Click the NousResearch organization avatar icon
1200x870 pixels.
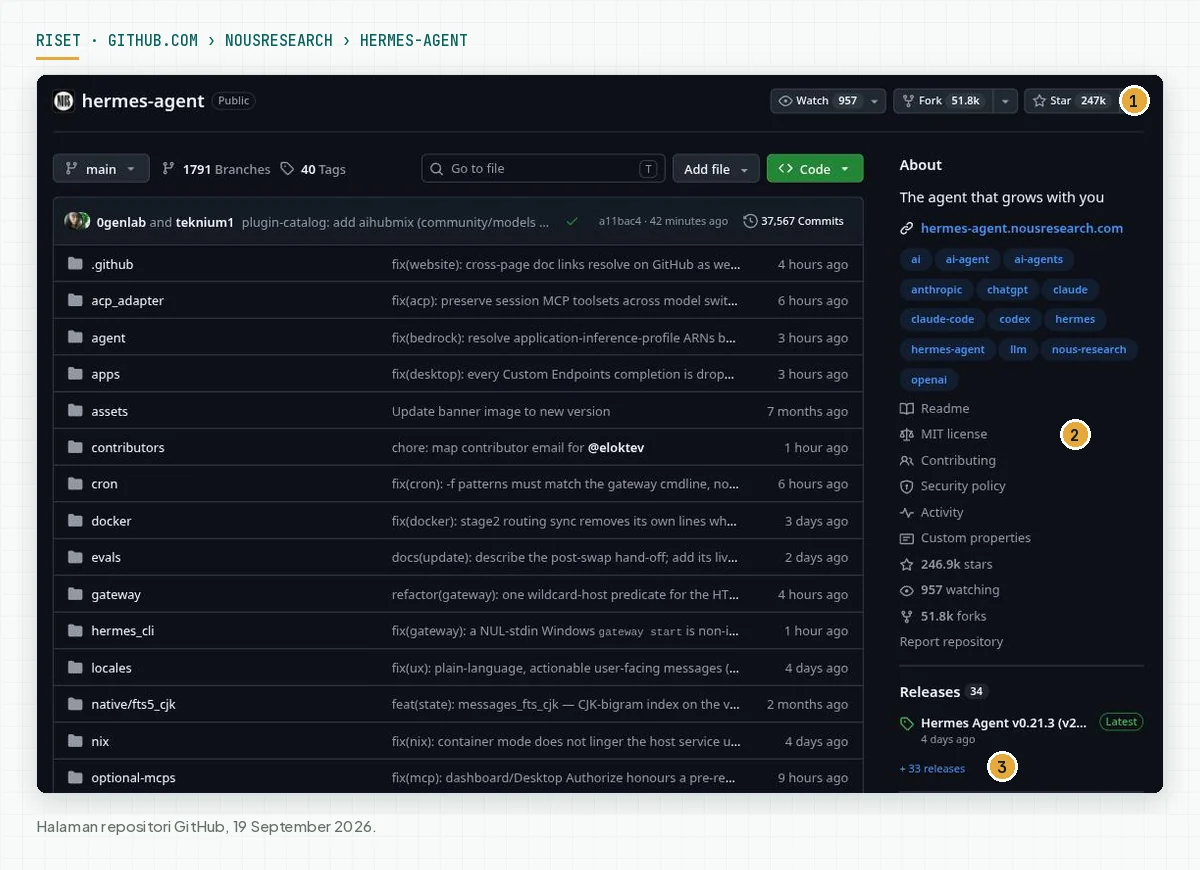pyautogui.click(x=64, y=101)
